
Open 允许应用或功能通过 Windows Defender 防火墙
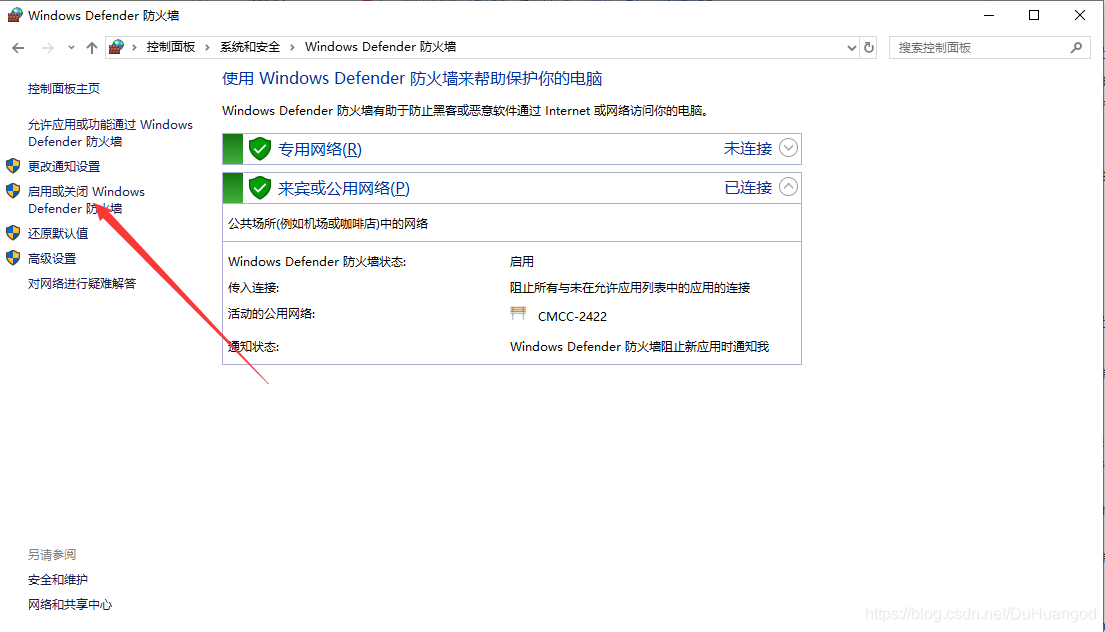(110, 133)
